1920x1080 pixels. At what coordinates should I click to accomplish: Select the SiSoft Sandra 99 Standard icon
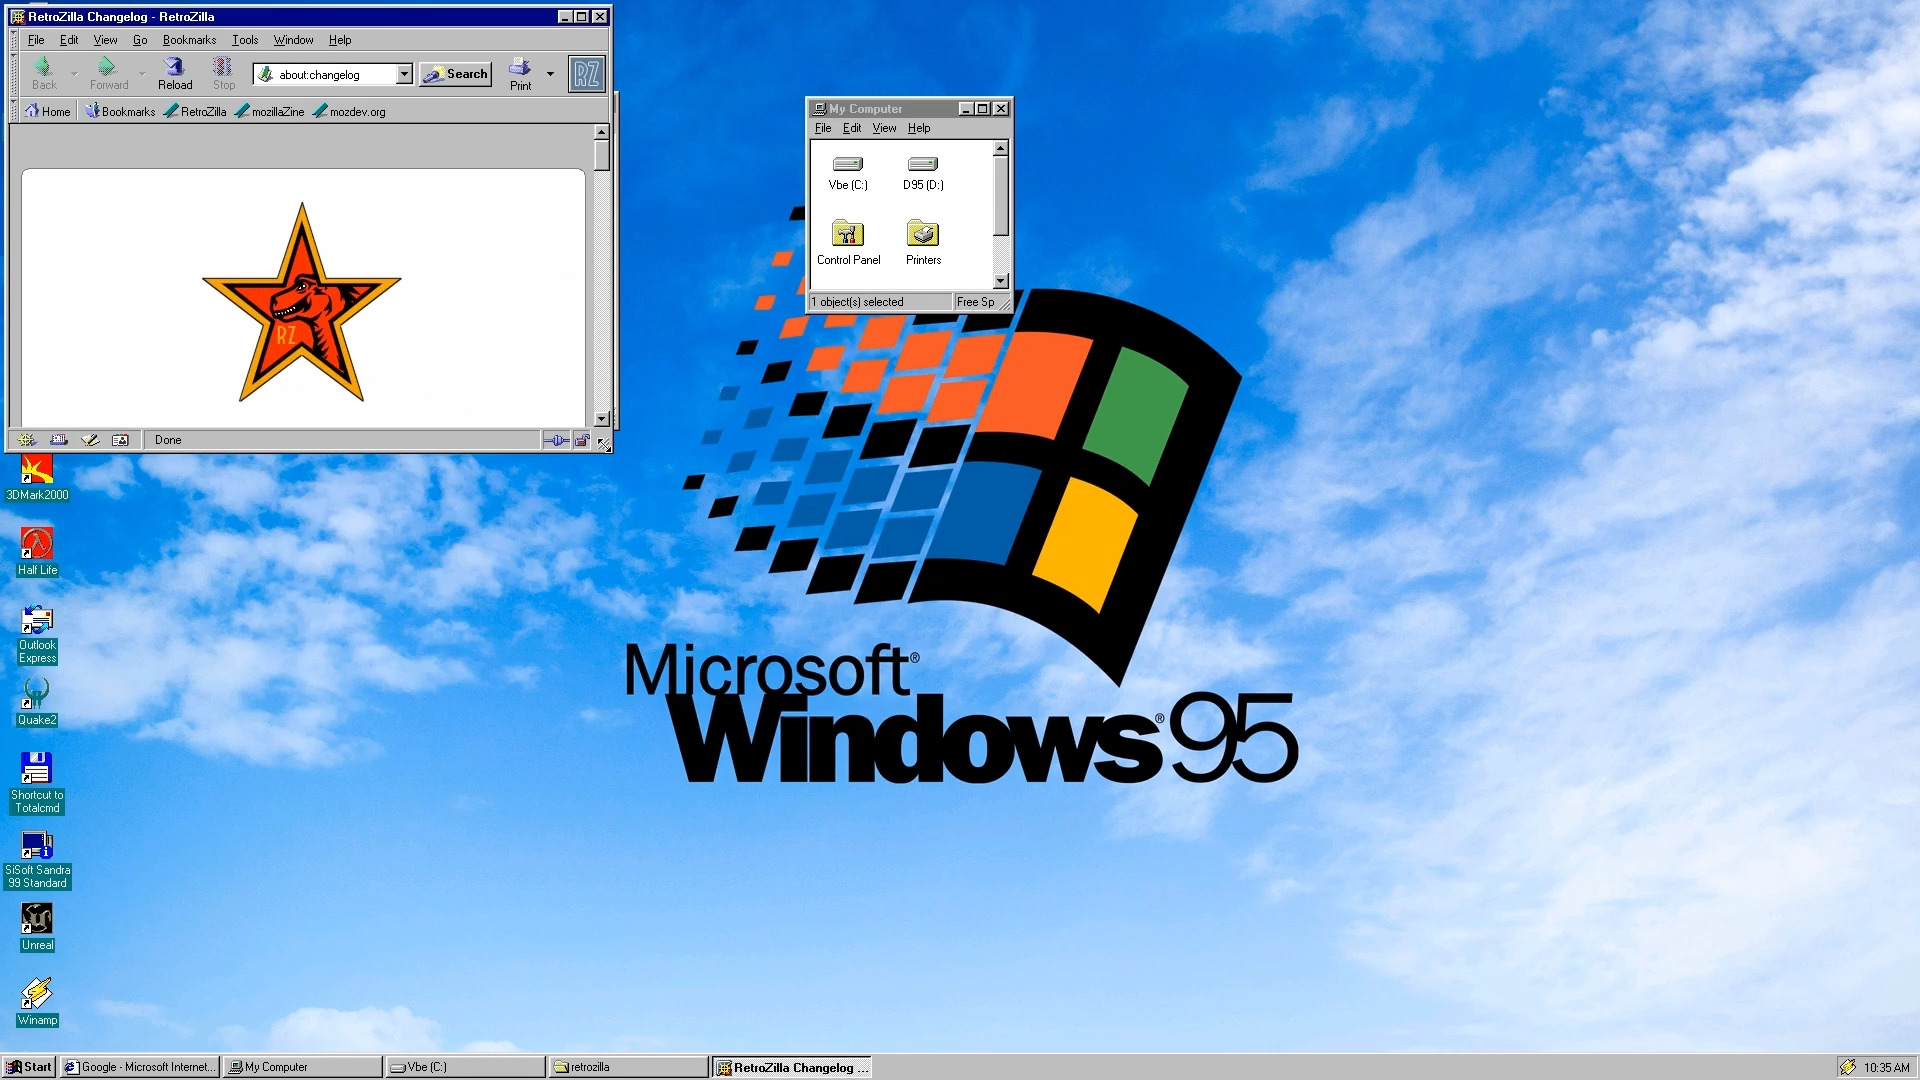click(37, 860)
